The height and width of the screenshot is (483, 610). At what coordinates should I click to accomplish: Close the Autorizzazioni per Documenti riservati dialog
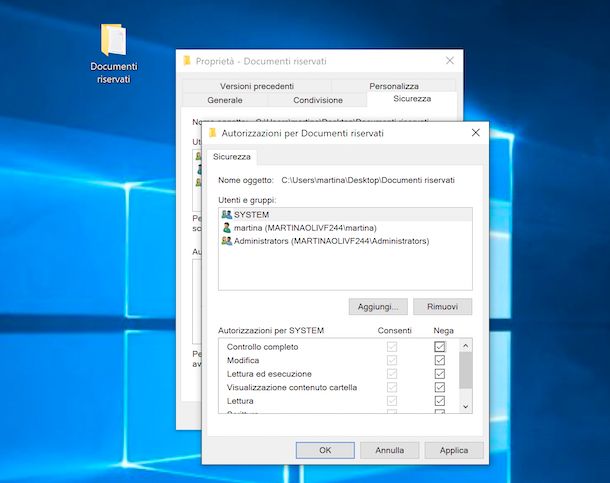click(x=475, y=133)
